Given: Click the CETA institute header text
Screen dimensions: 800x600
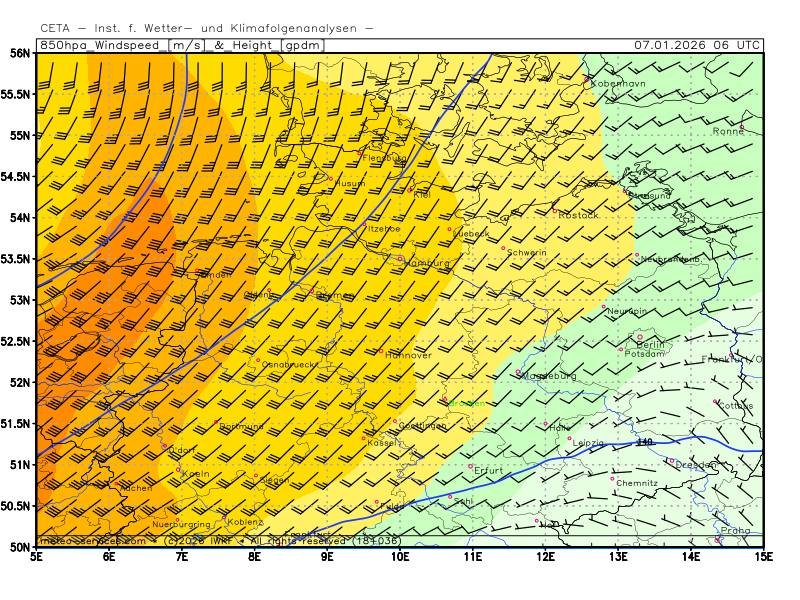Looking at the screenshot, I should [x=207, y=29].
